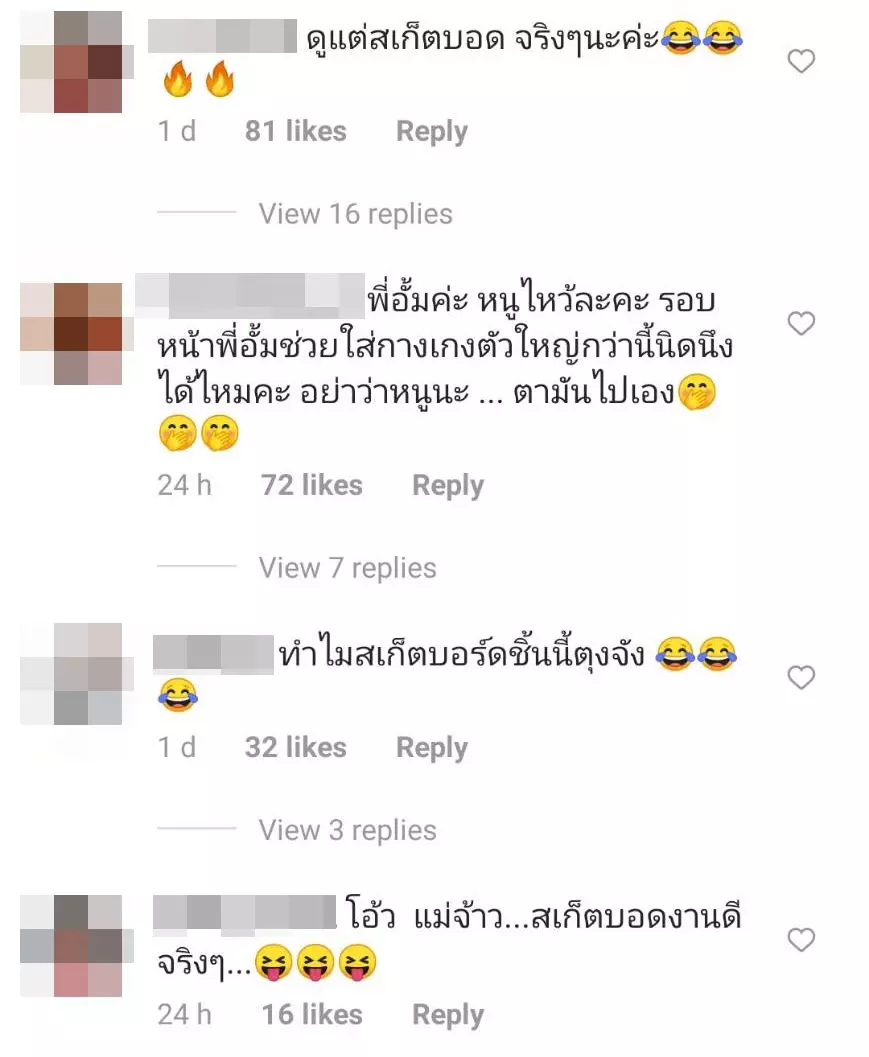Open second commenter's blurred profile picture

[71, 334]
